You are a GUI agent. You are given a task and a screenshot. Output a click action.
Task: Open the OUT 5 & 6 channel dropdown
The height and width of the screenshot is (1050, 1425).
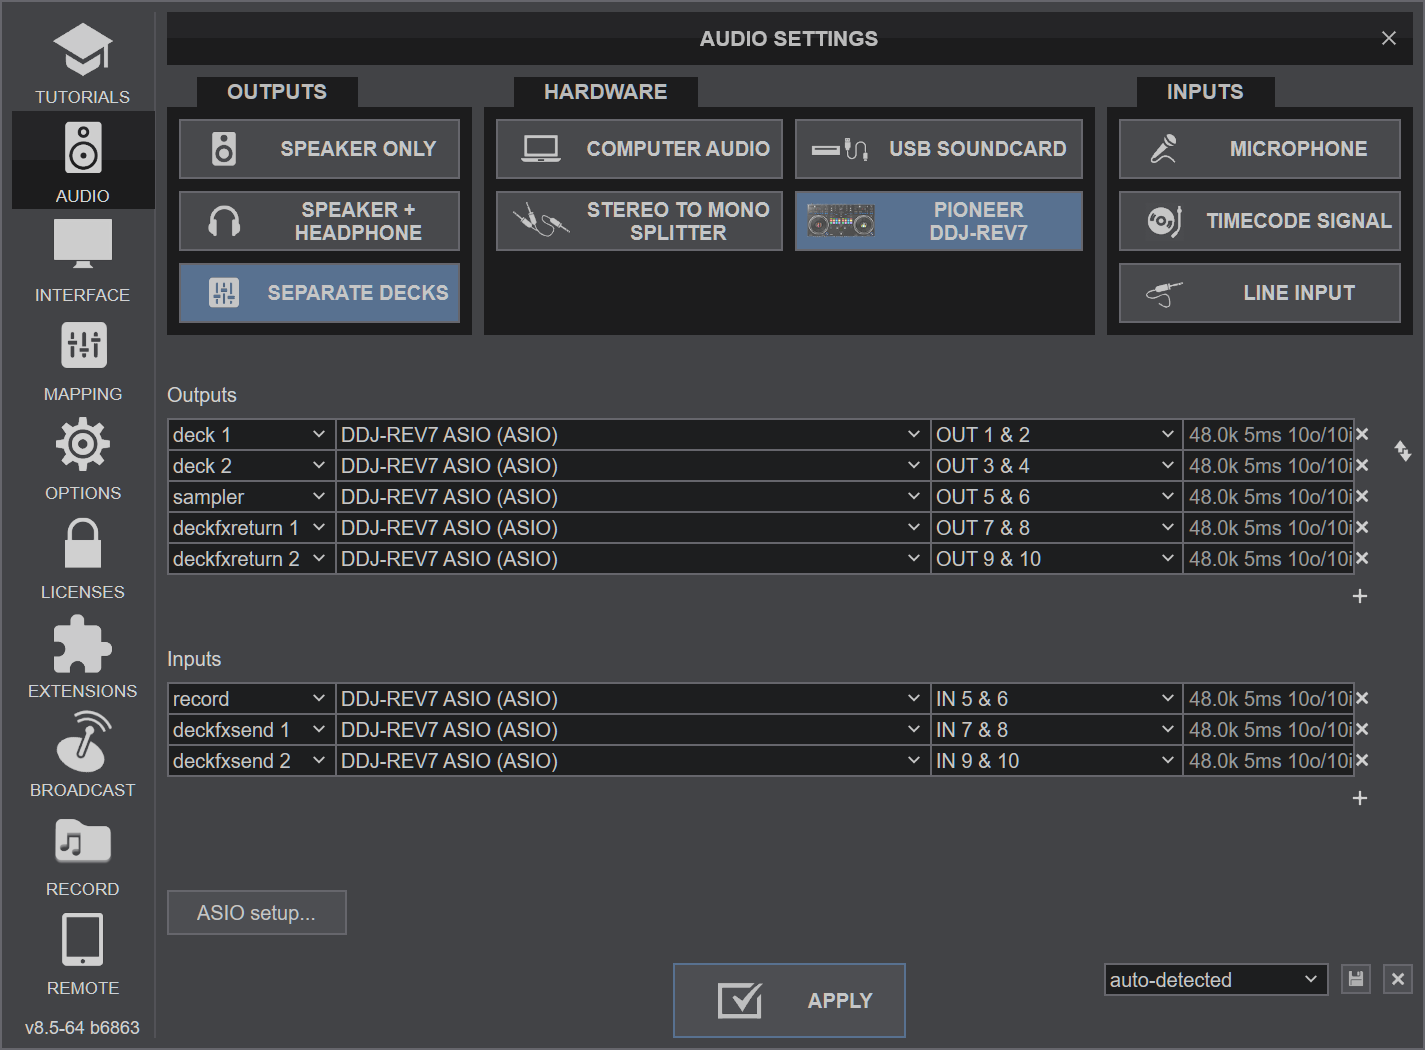tap(1055, 497)
